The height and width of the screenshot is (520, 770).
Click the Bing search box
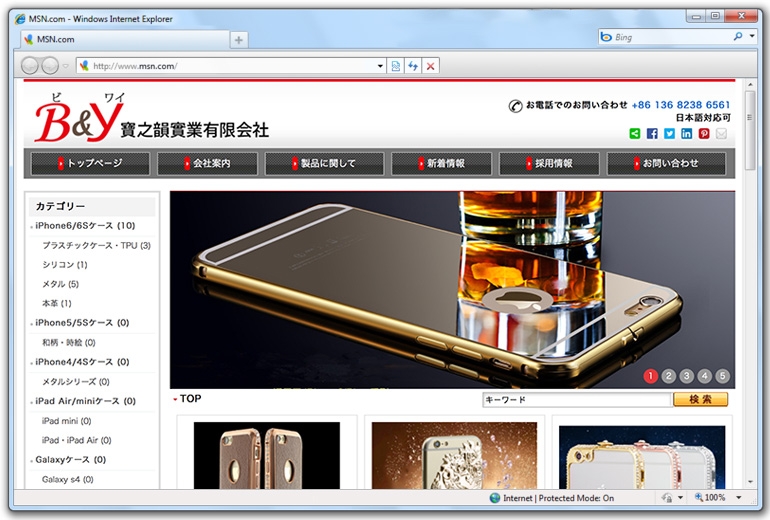pyautogui.click(x=665, y=37)
